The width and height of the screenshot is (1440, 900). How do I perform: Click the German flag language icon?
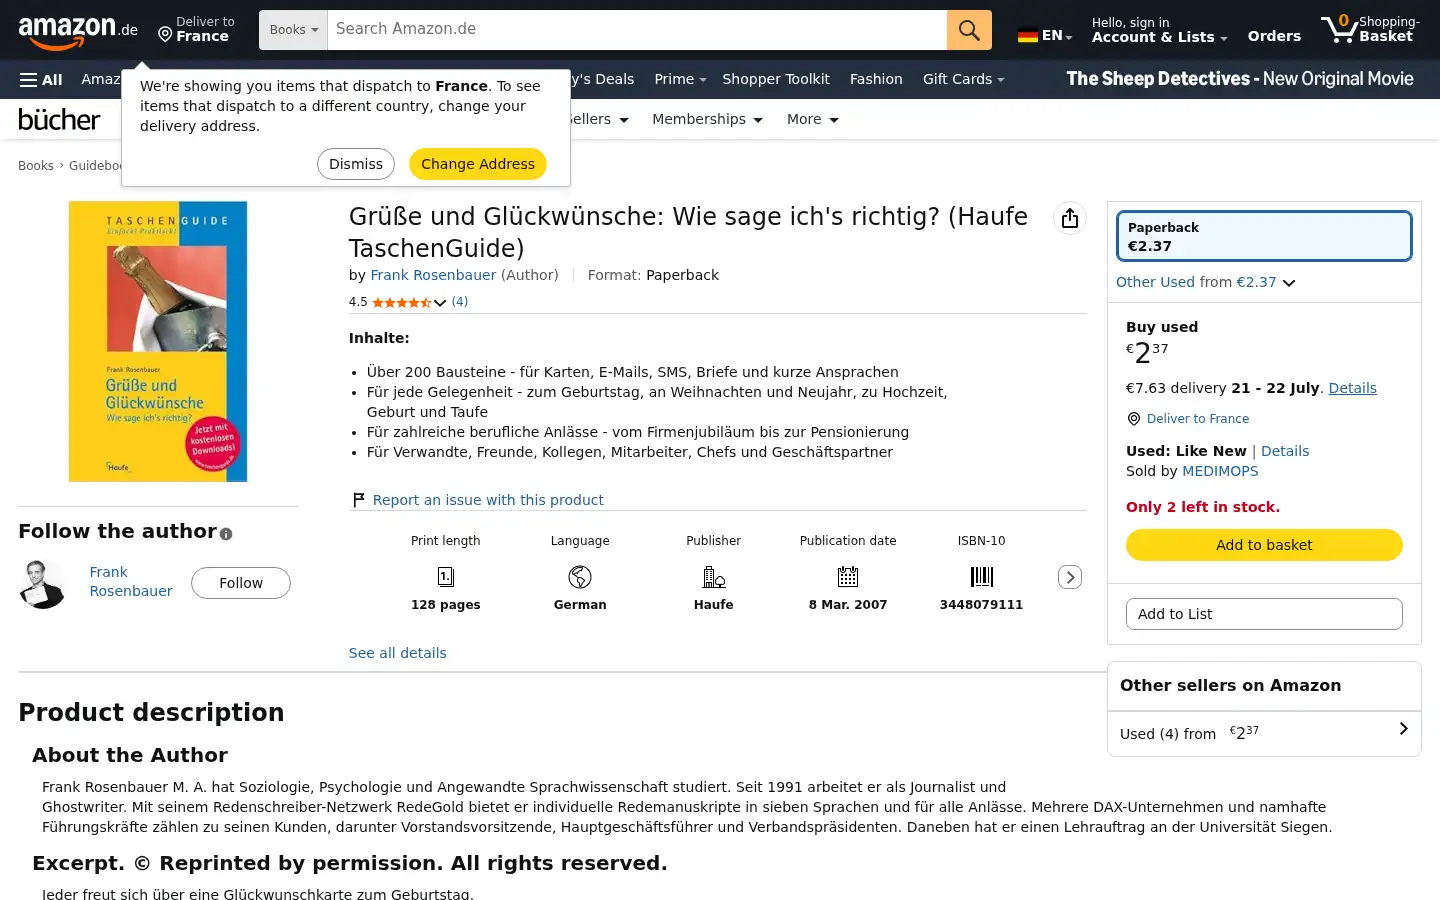1027,35
